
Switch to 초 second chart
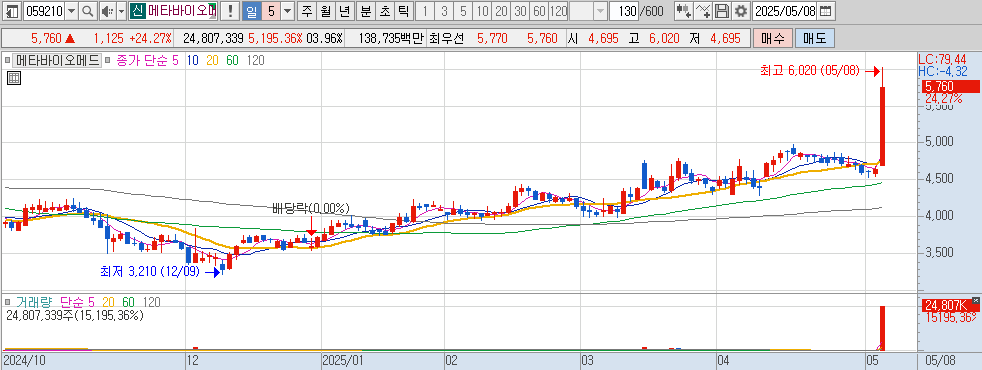click(x=385, y=11)
